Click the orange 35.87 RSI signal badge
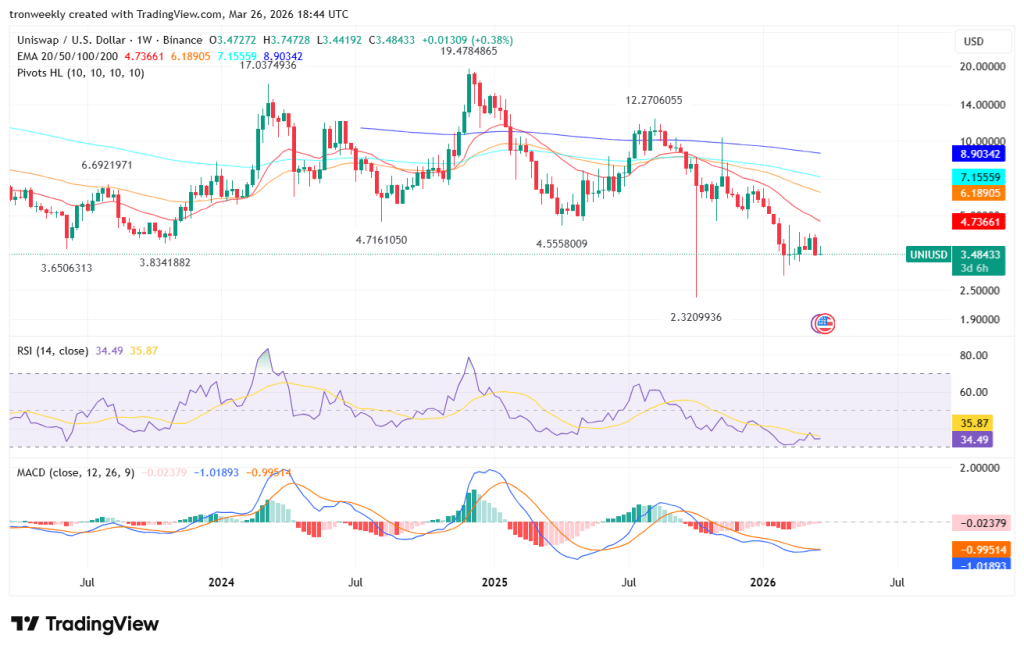This screenshot has height=652, width=1024. click(970, 423)
